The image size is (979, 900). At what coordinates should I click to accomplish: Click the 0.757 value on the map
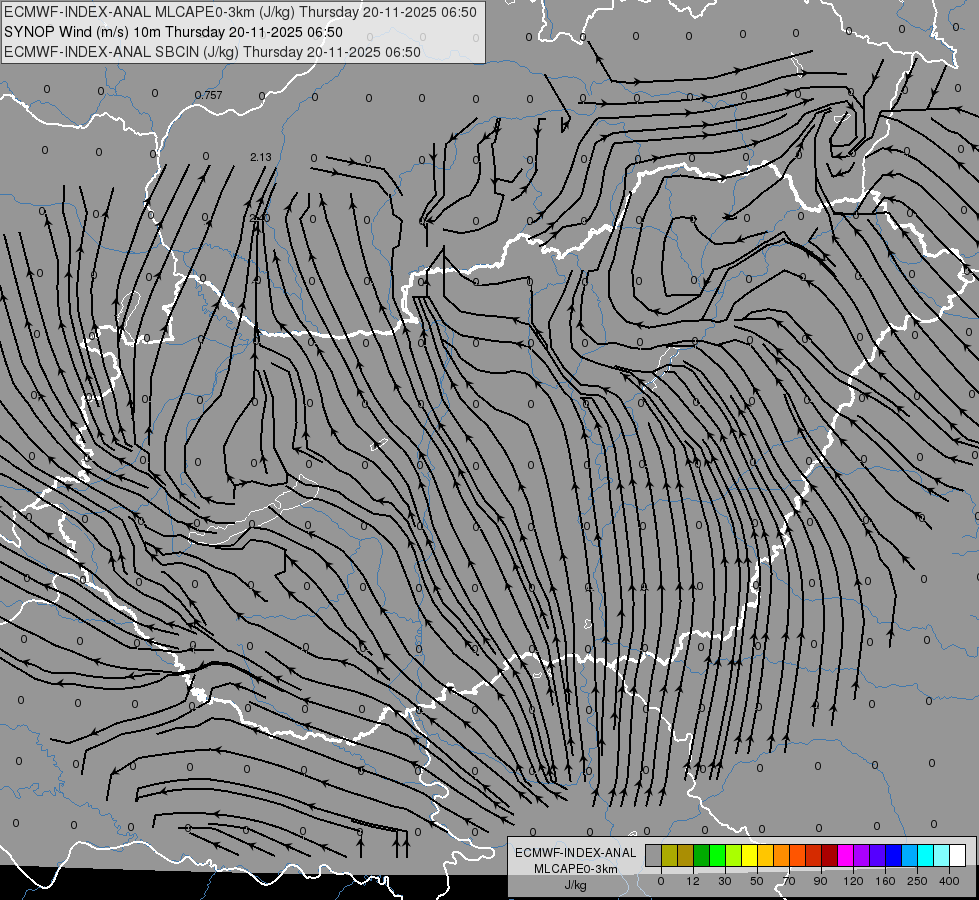point(209,96)
